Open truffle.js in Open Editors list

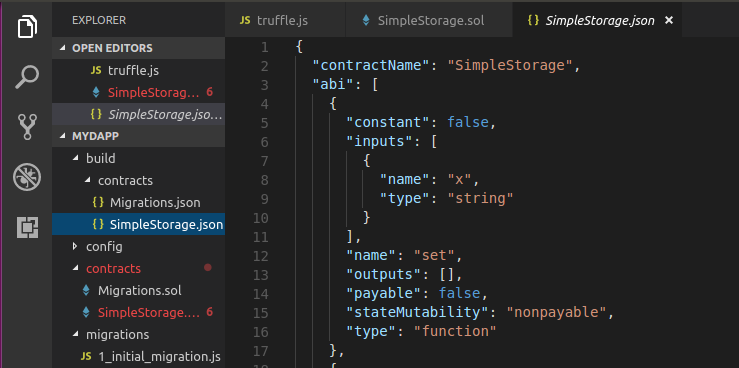point(138,71)
